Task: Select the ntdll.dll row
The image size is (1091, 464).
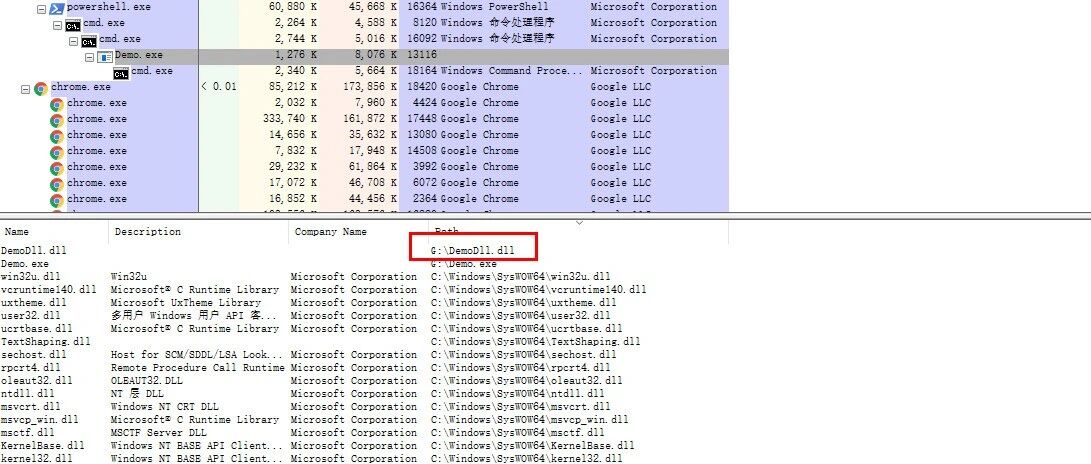Action: coord(364,394)
